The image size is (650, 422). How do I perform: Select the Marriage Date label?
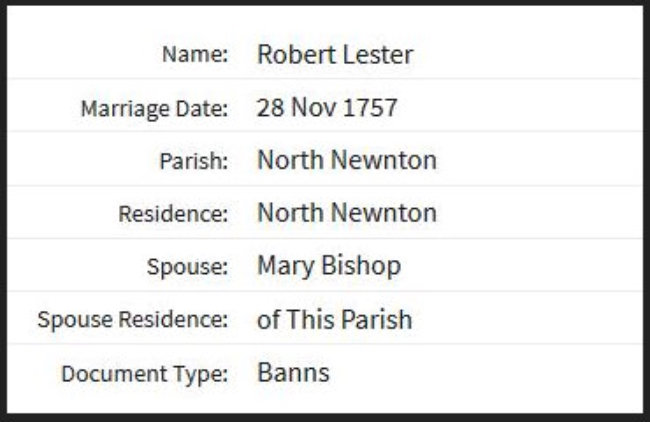point(155,109)
